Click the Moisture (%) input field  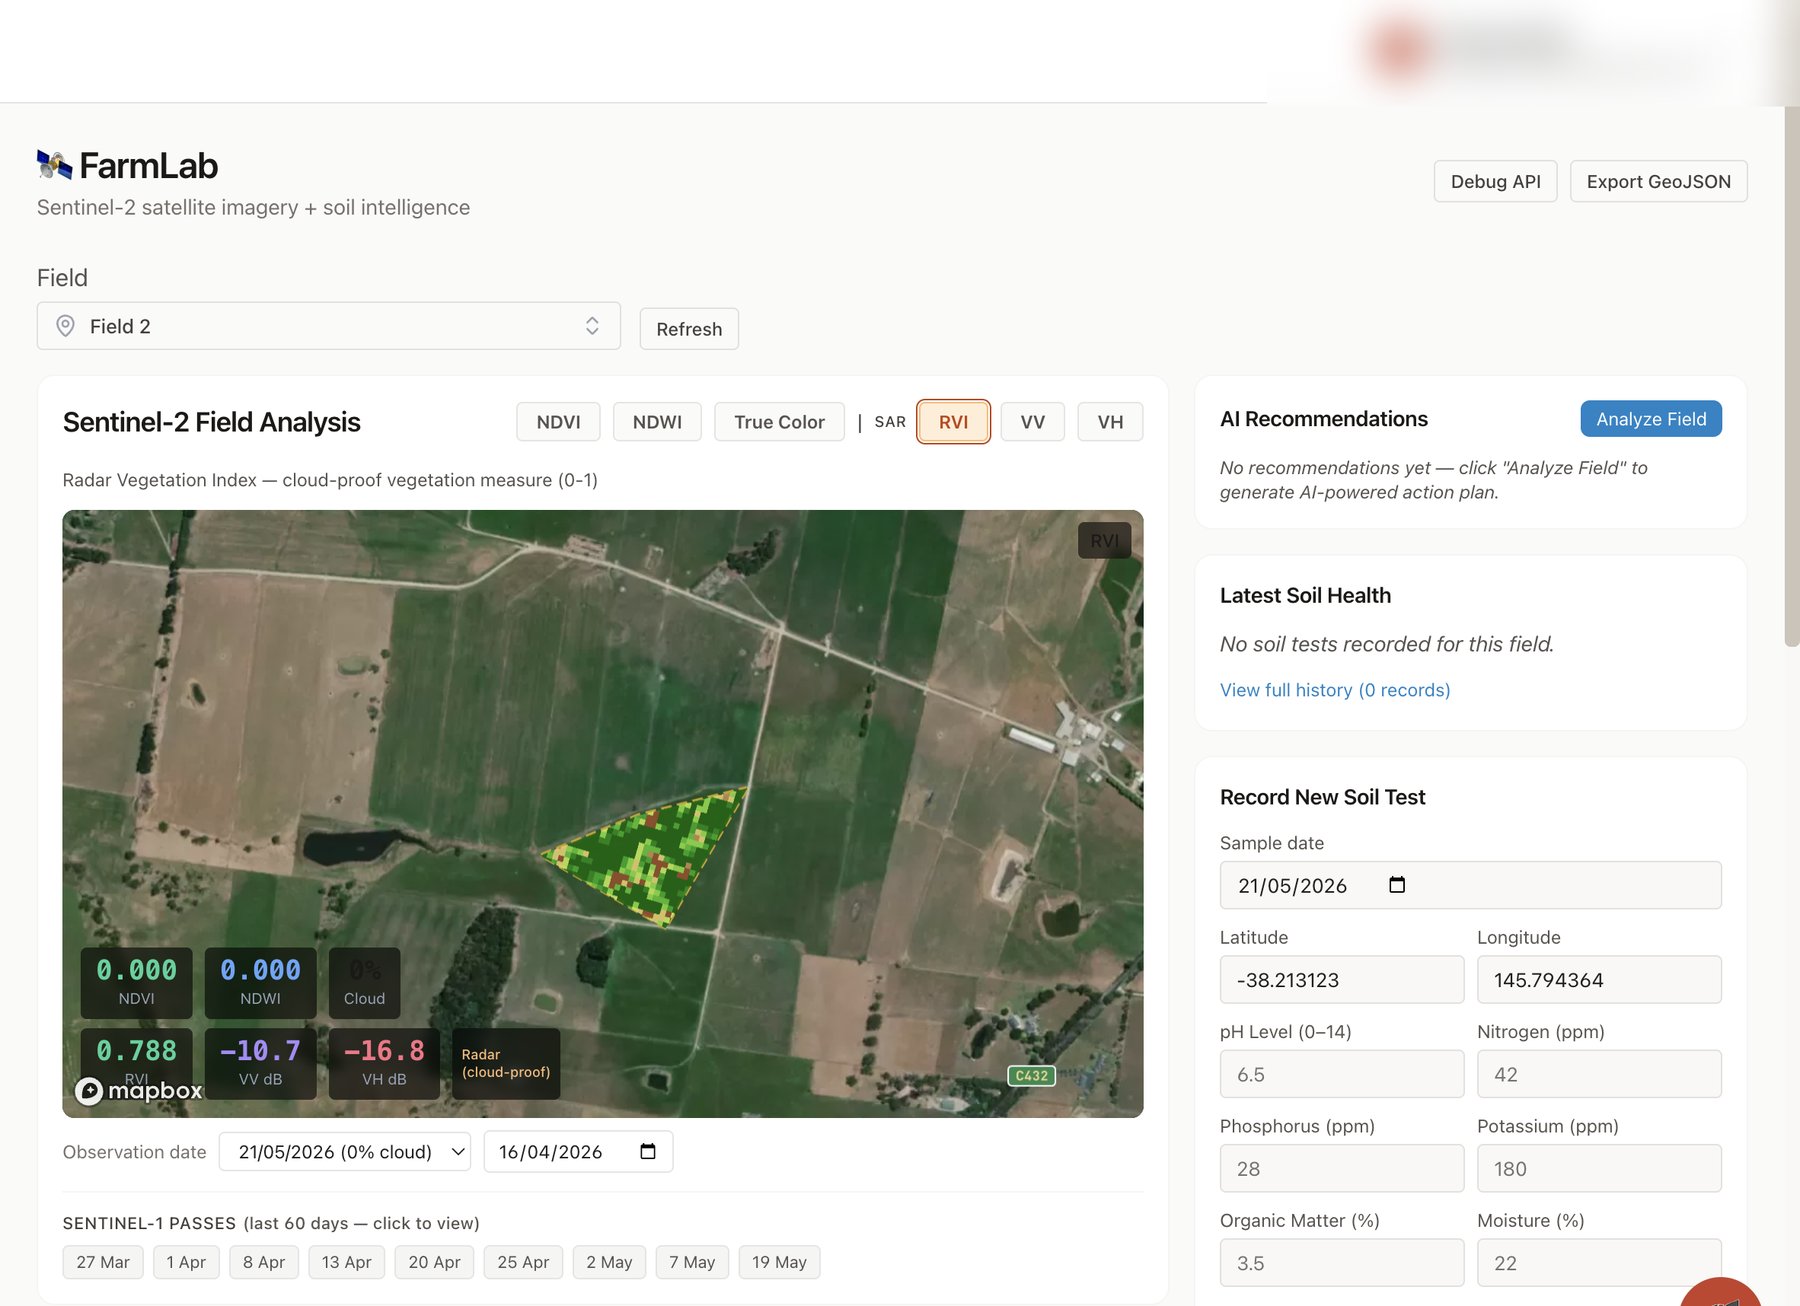point(1599,1263)
